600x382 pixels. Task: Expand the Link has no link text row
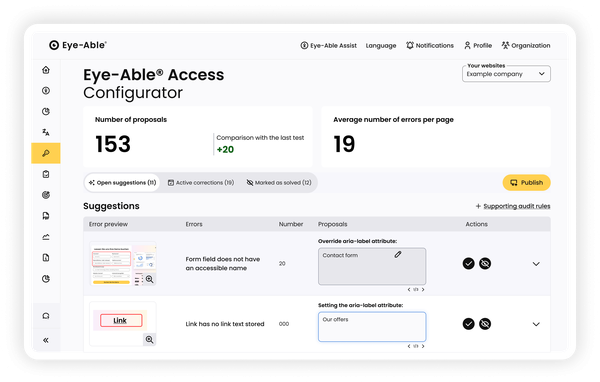click(x=536, y=324)
